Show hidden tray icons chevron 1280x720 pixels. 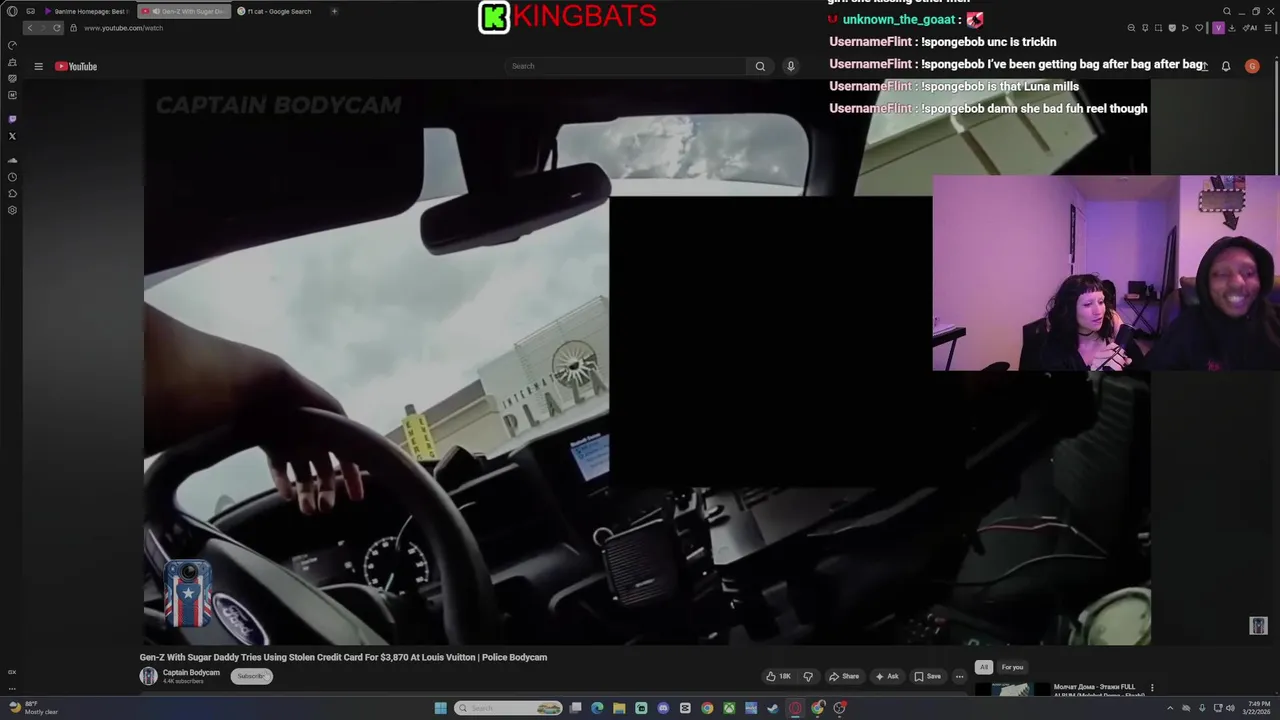pyautogui.click(x=1170, y=708)
